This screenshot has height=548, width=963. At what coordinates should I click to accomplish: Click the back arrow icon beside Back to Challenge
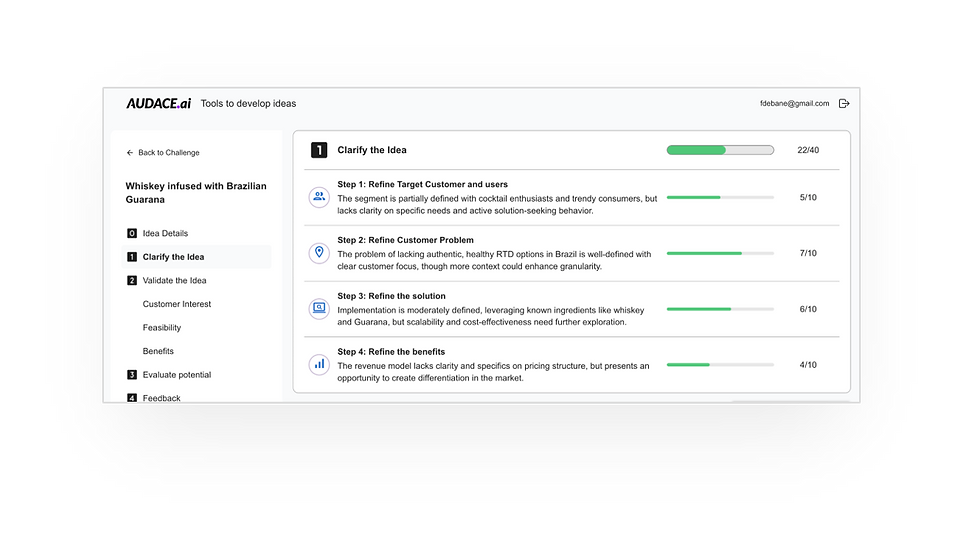(130, 152)
